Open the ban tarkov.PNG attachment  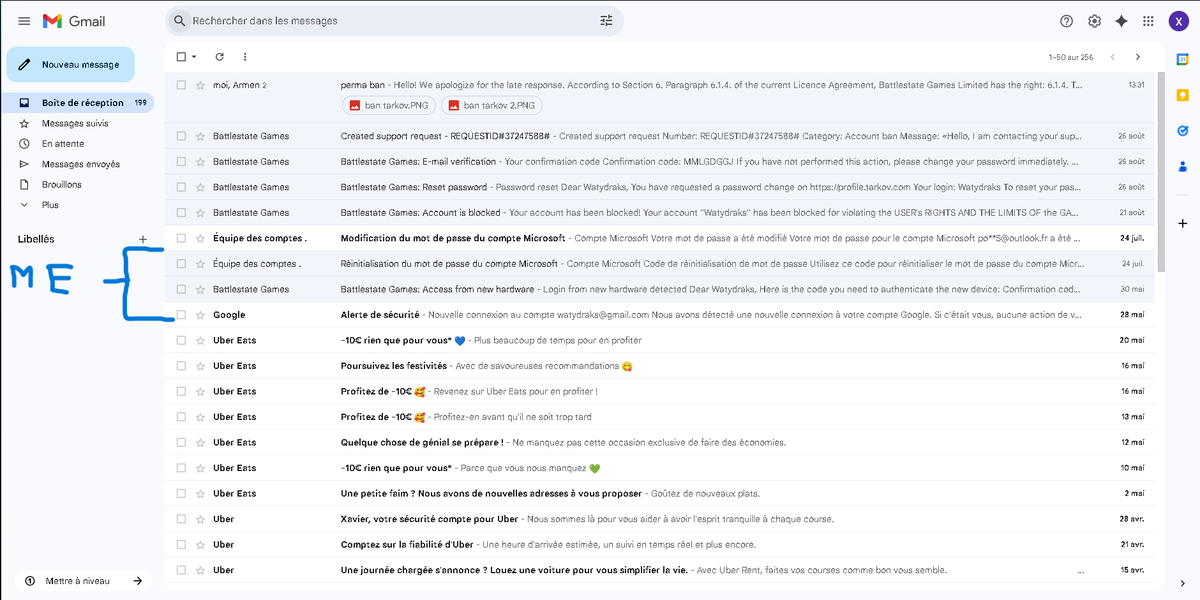coord(388,105)
